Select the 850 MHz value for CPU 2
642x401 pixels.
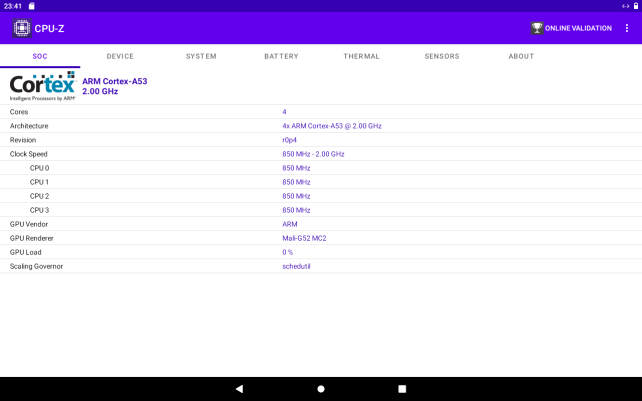click(296, 196)
